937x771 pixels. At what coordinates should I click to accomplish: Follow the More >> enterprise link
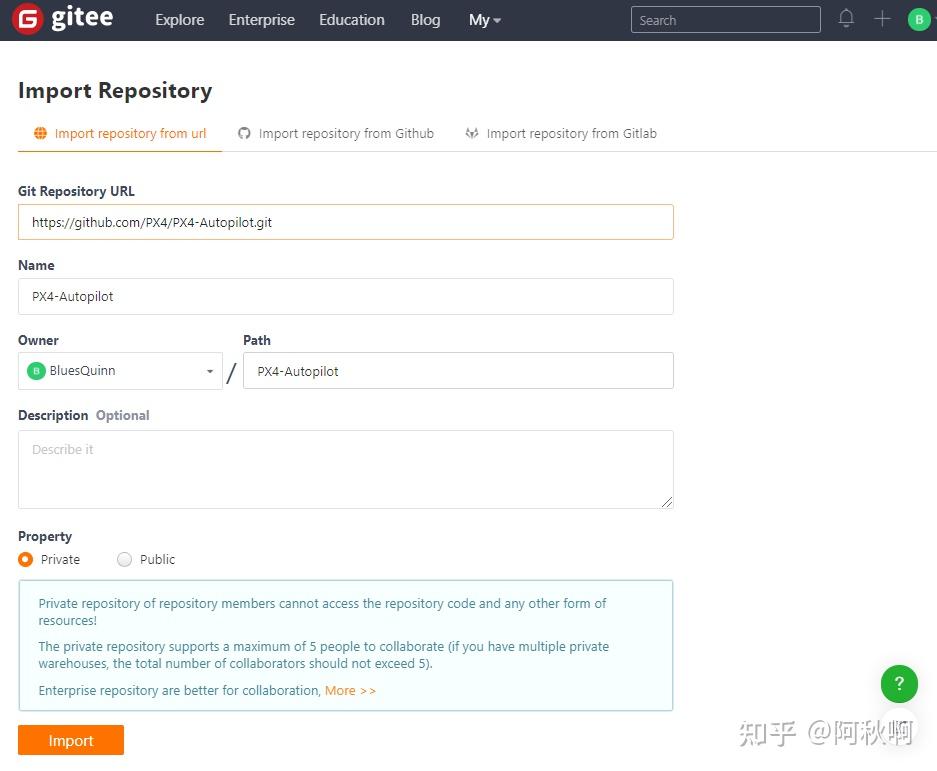[350, 690]
